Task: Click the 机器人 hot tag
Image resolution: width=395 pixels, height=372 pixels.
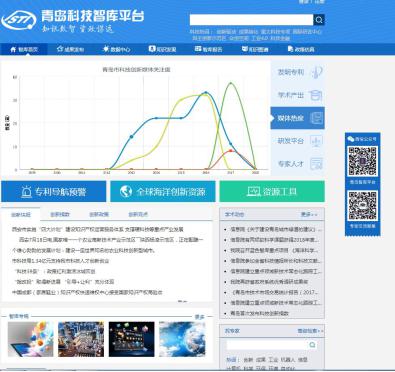Action: click(288, 360)
